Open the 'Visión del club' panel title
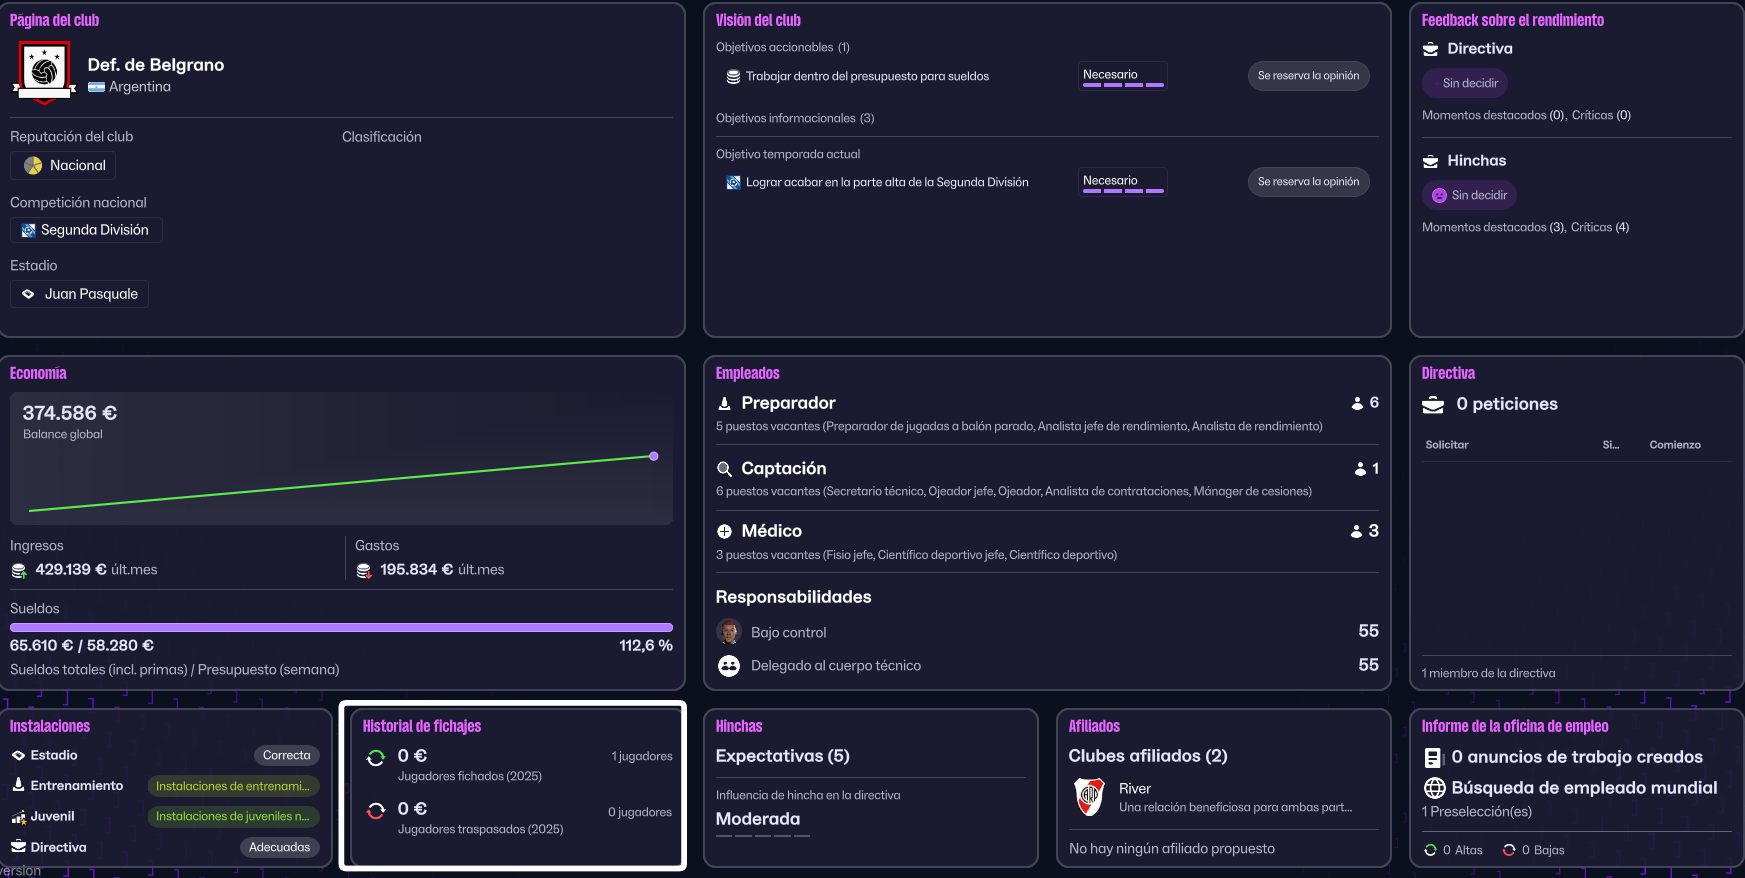Image resolution: width=1745 pixels, height=878 pixels. click(x=758, y=20)
